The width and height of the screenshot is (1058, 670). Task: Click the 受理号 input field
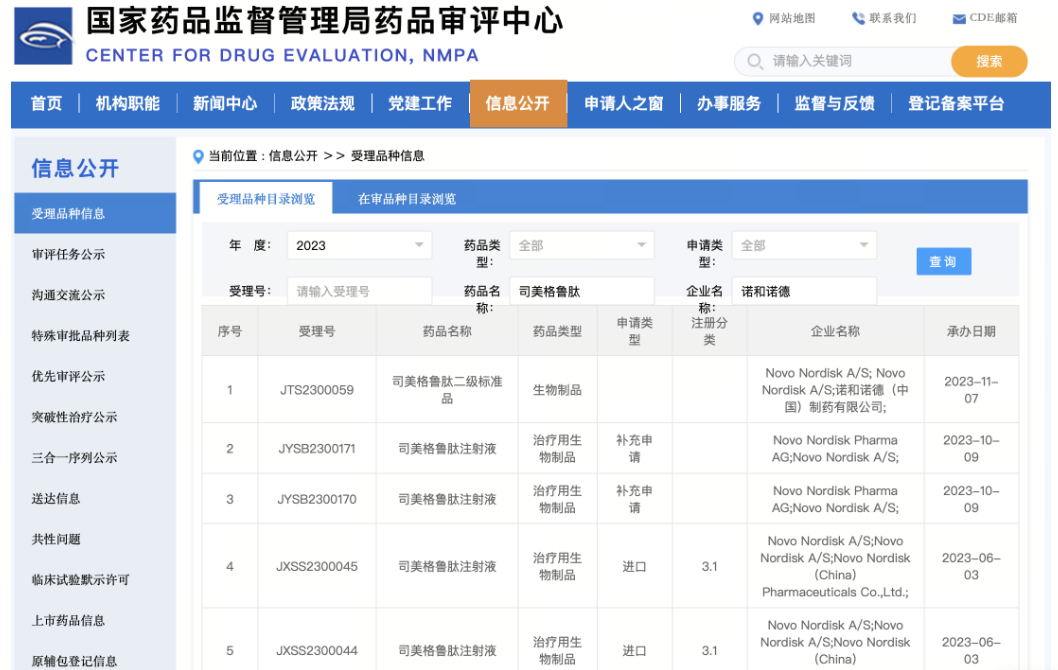click(360, 291)
